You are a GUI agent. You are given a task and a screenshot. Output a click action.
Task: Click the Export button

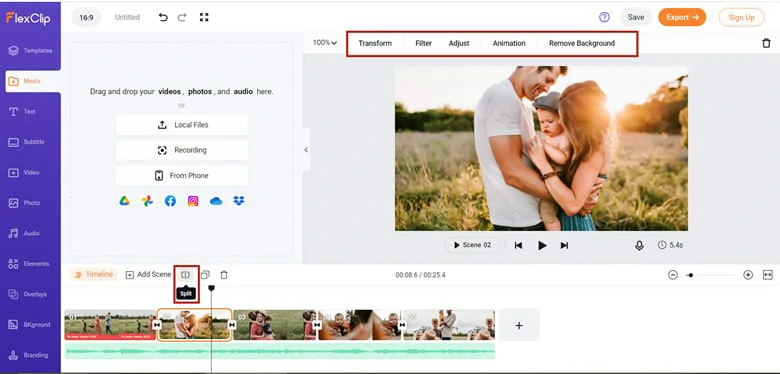click(682, 17)
